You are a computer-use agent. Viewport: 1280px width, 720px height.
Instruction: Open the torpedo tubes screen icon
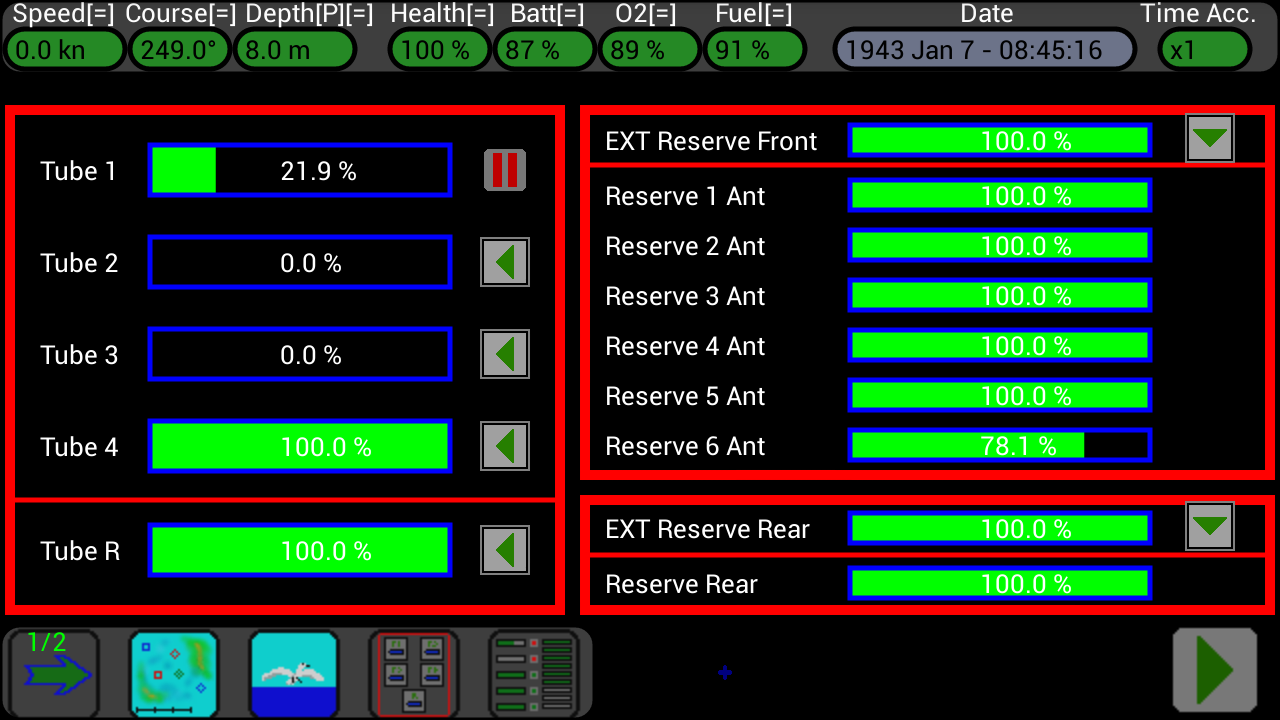coord(413,674)
